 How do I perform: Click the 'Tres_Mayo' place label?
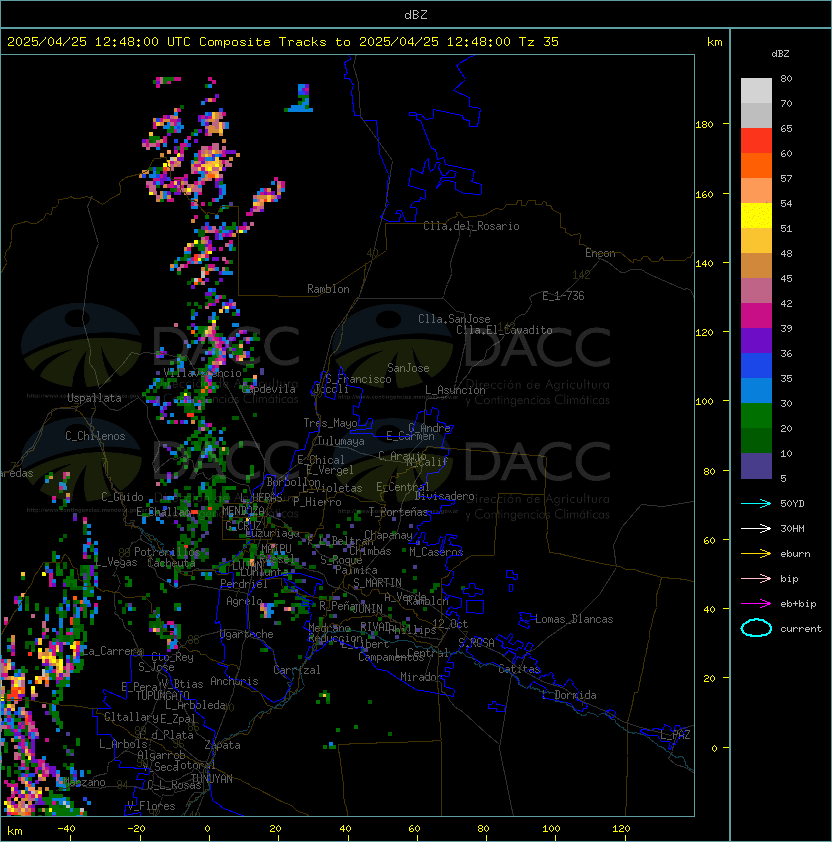tap(330, 423)
